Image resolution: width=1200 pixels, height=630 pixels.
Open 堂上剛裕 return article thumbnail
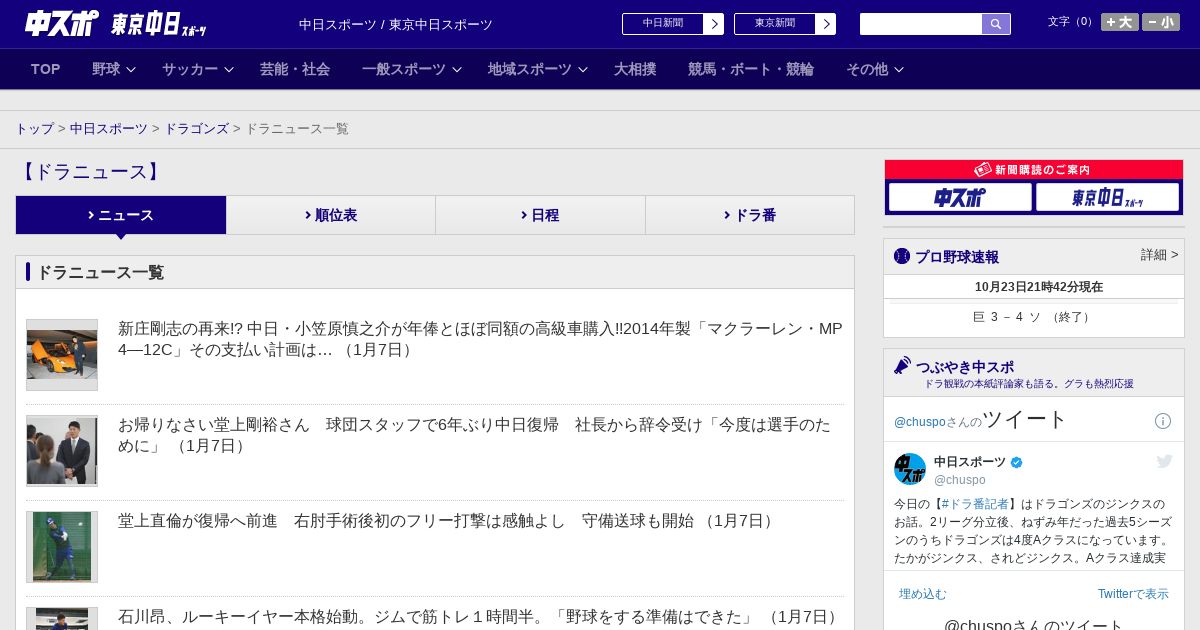click(62, 451)
